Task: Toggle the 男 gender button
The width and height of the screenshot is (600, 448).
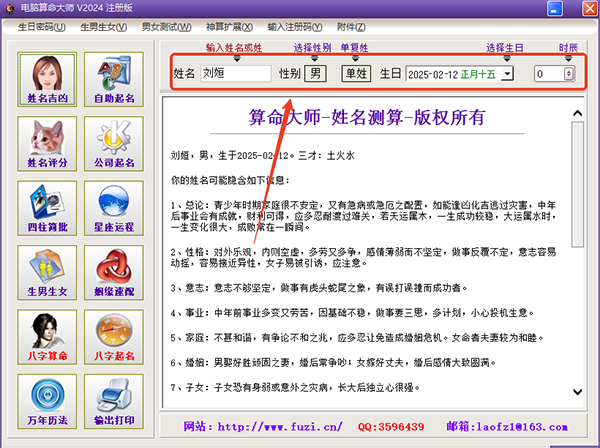Action: click(315, 73)
